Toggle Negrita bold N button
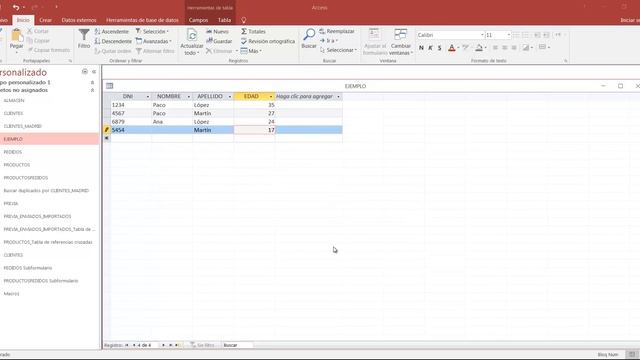The height and width of the screenshot is (360, 640). (421, 48)
